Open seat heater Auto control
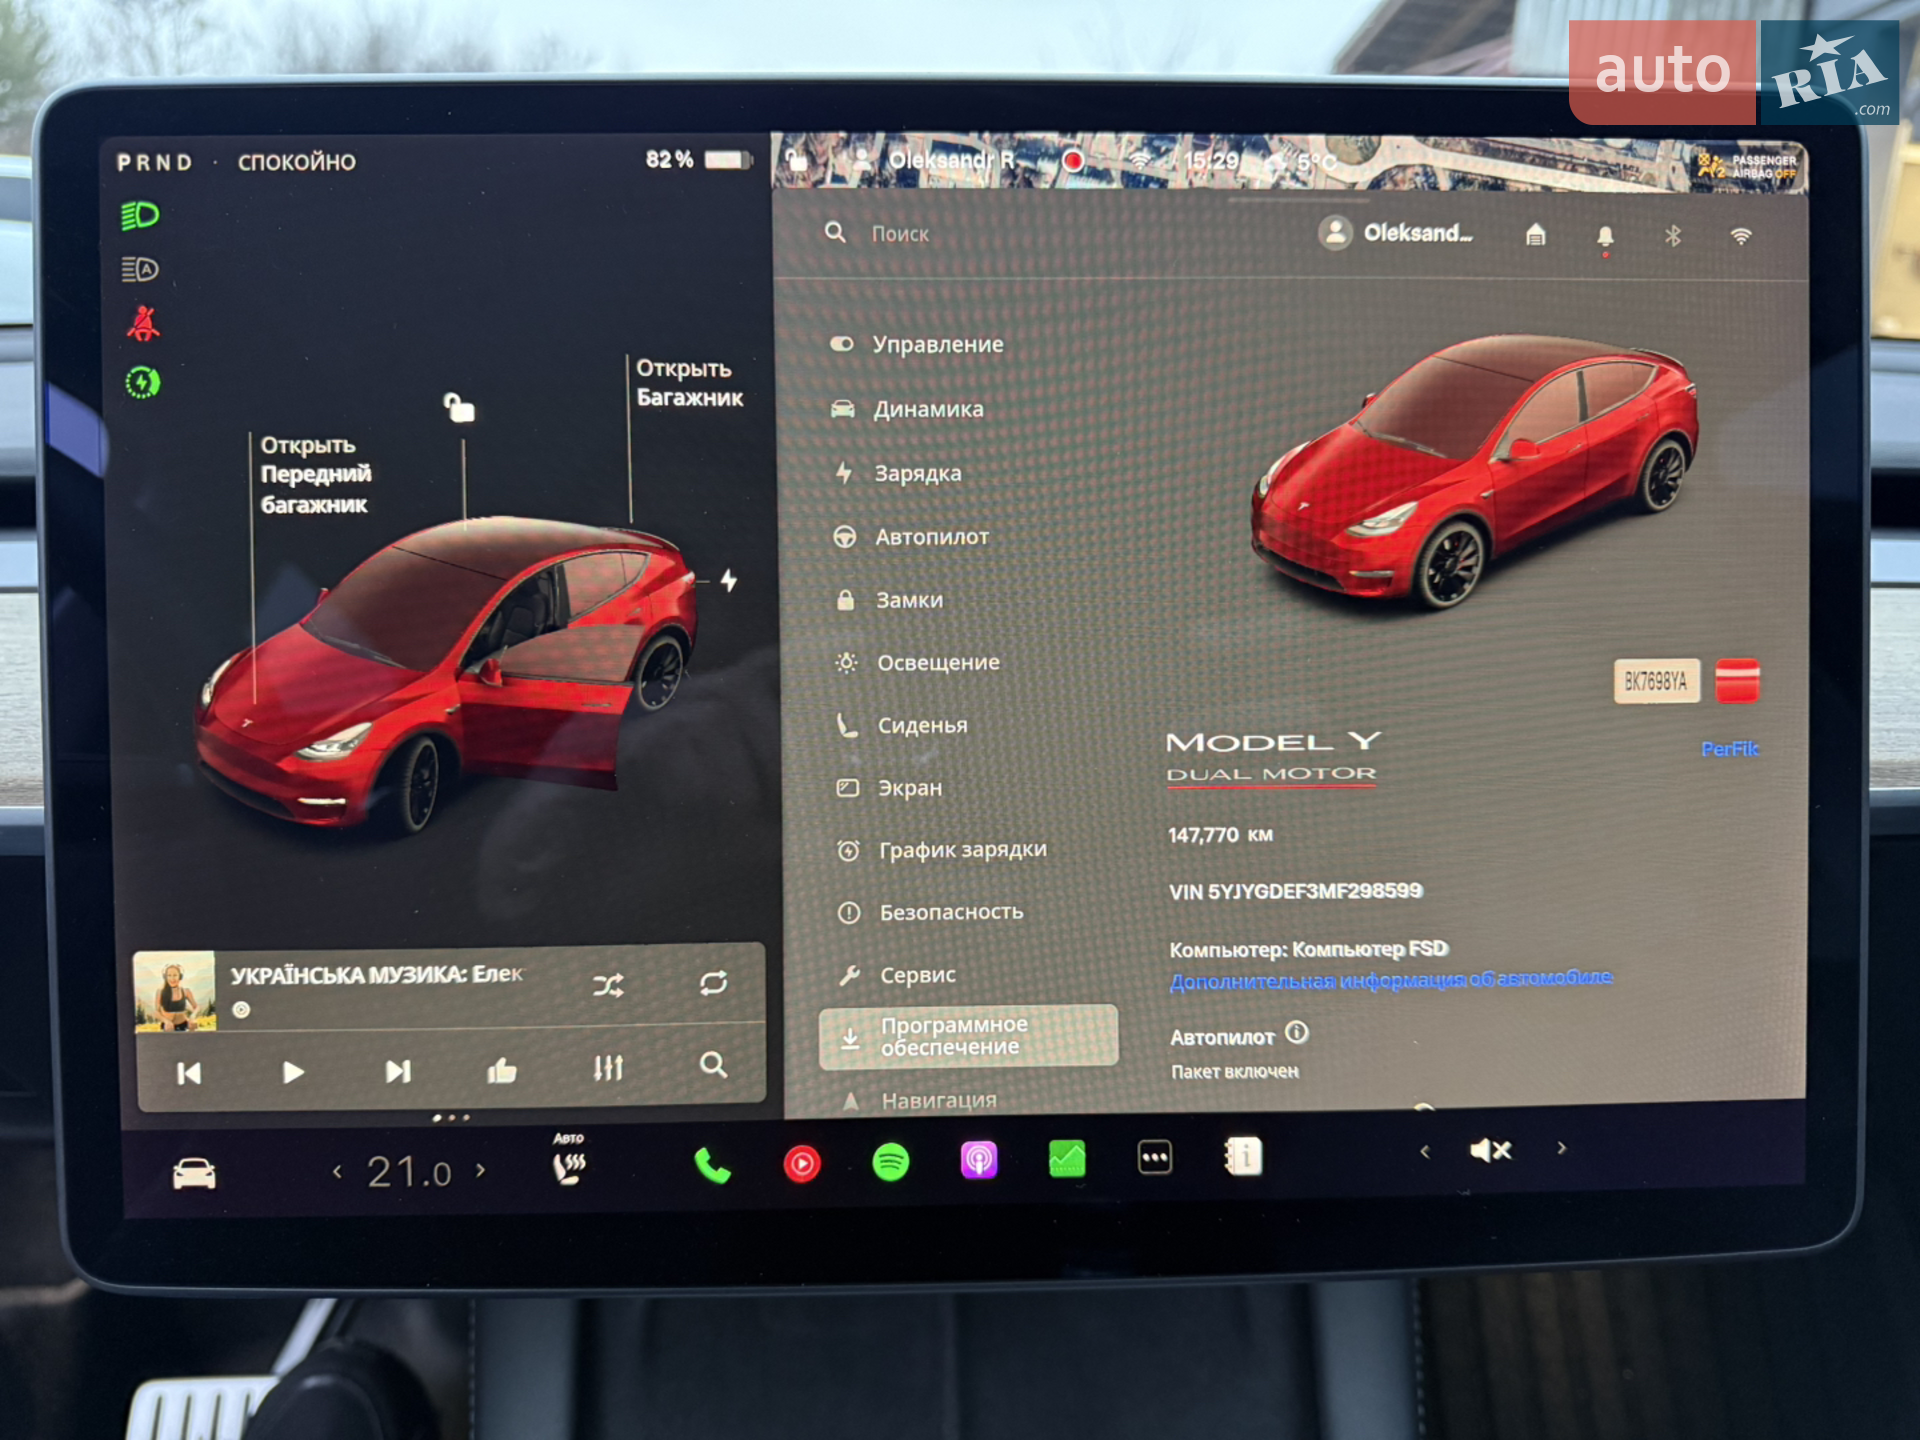The width and height of the screenshot is (1920, 1440). tap(570, 1160)
